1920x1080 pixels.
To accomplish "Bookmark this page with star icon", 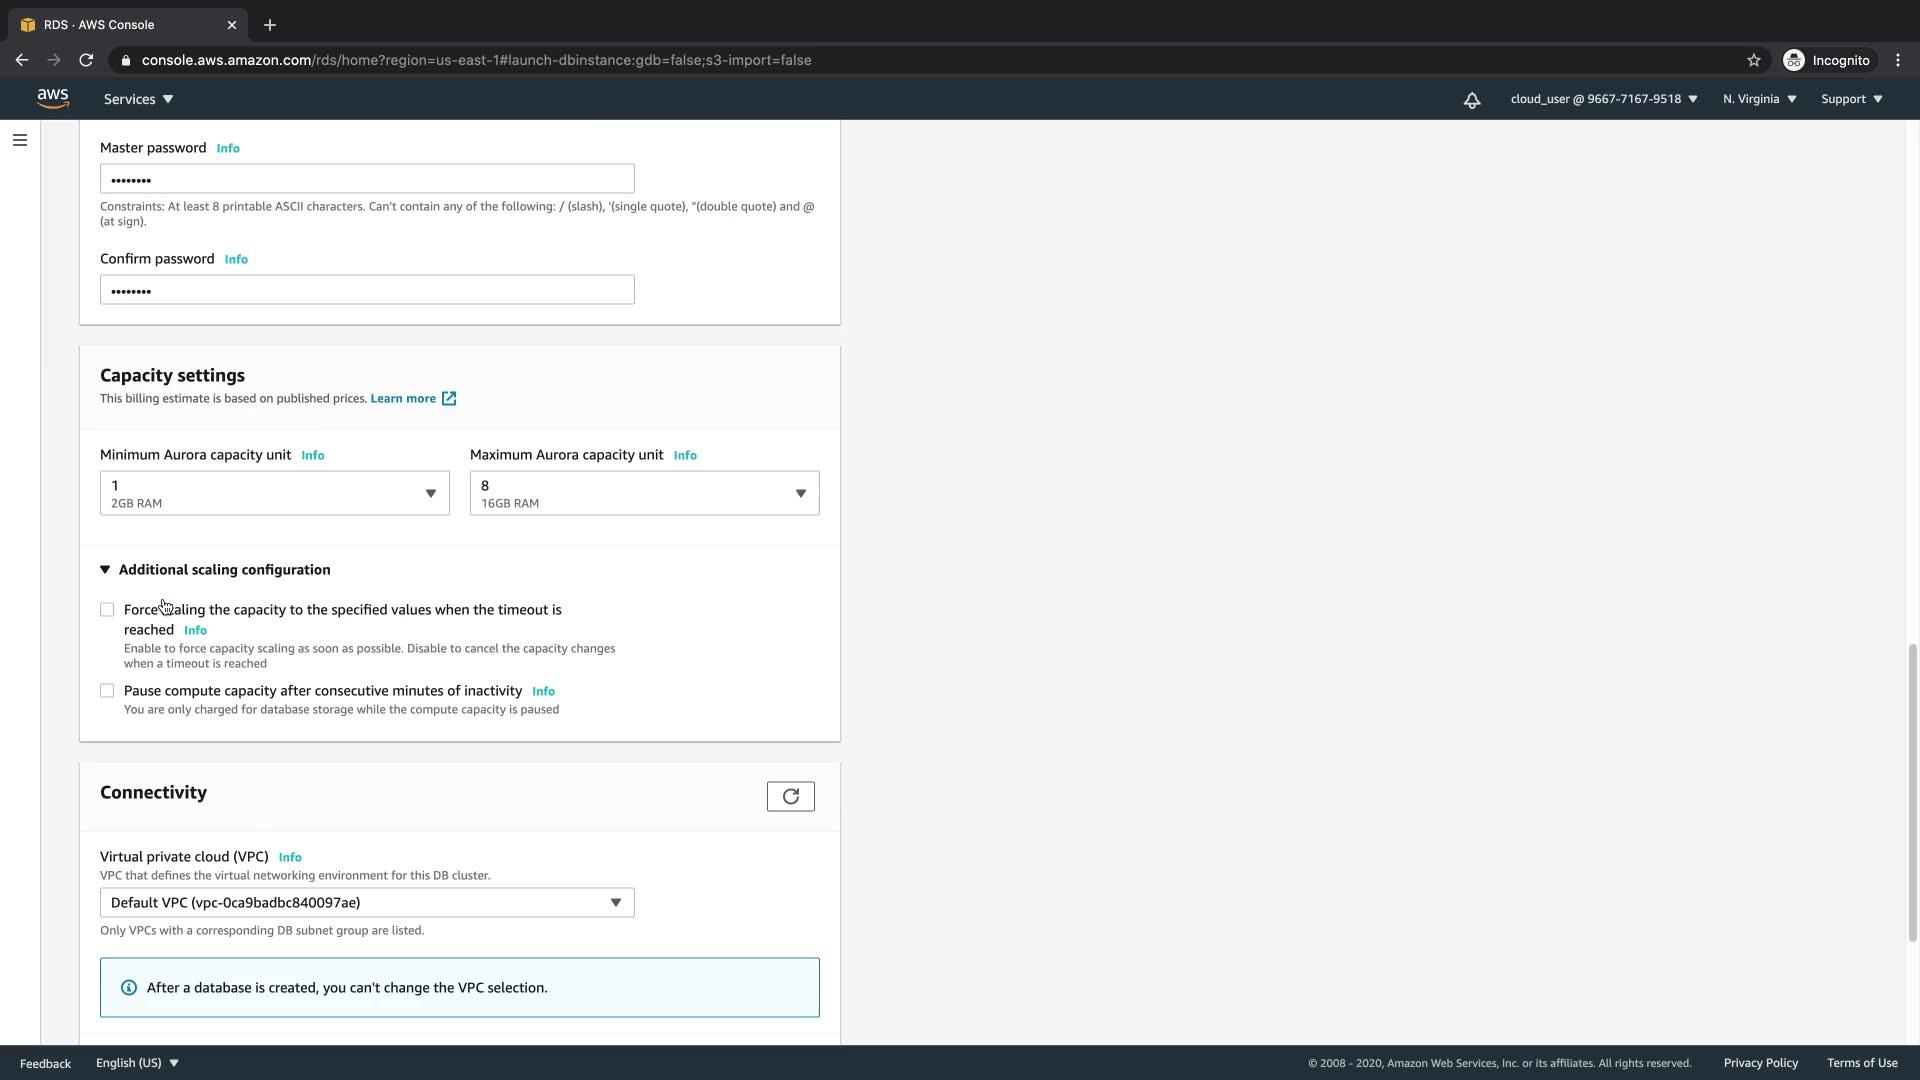I will (x=1753, y=60).
